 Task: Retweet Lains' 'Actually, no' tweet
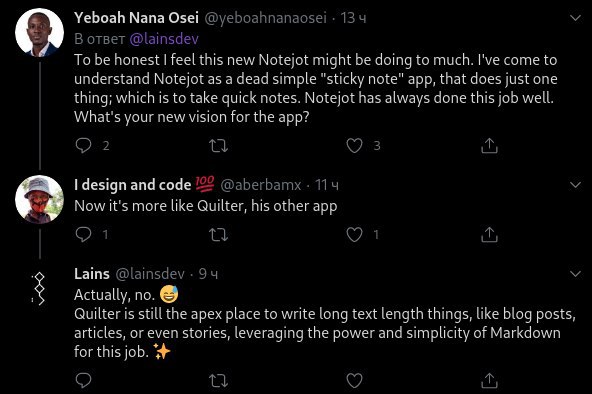coord(219,380)
